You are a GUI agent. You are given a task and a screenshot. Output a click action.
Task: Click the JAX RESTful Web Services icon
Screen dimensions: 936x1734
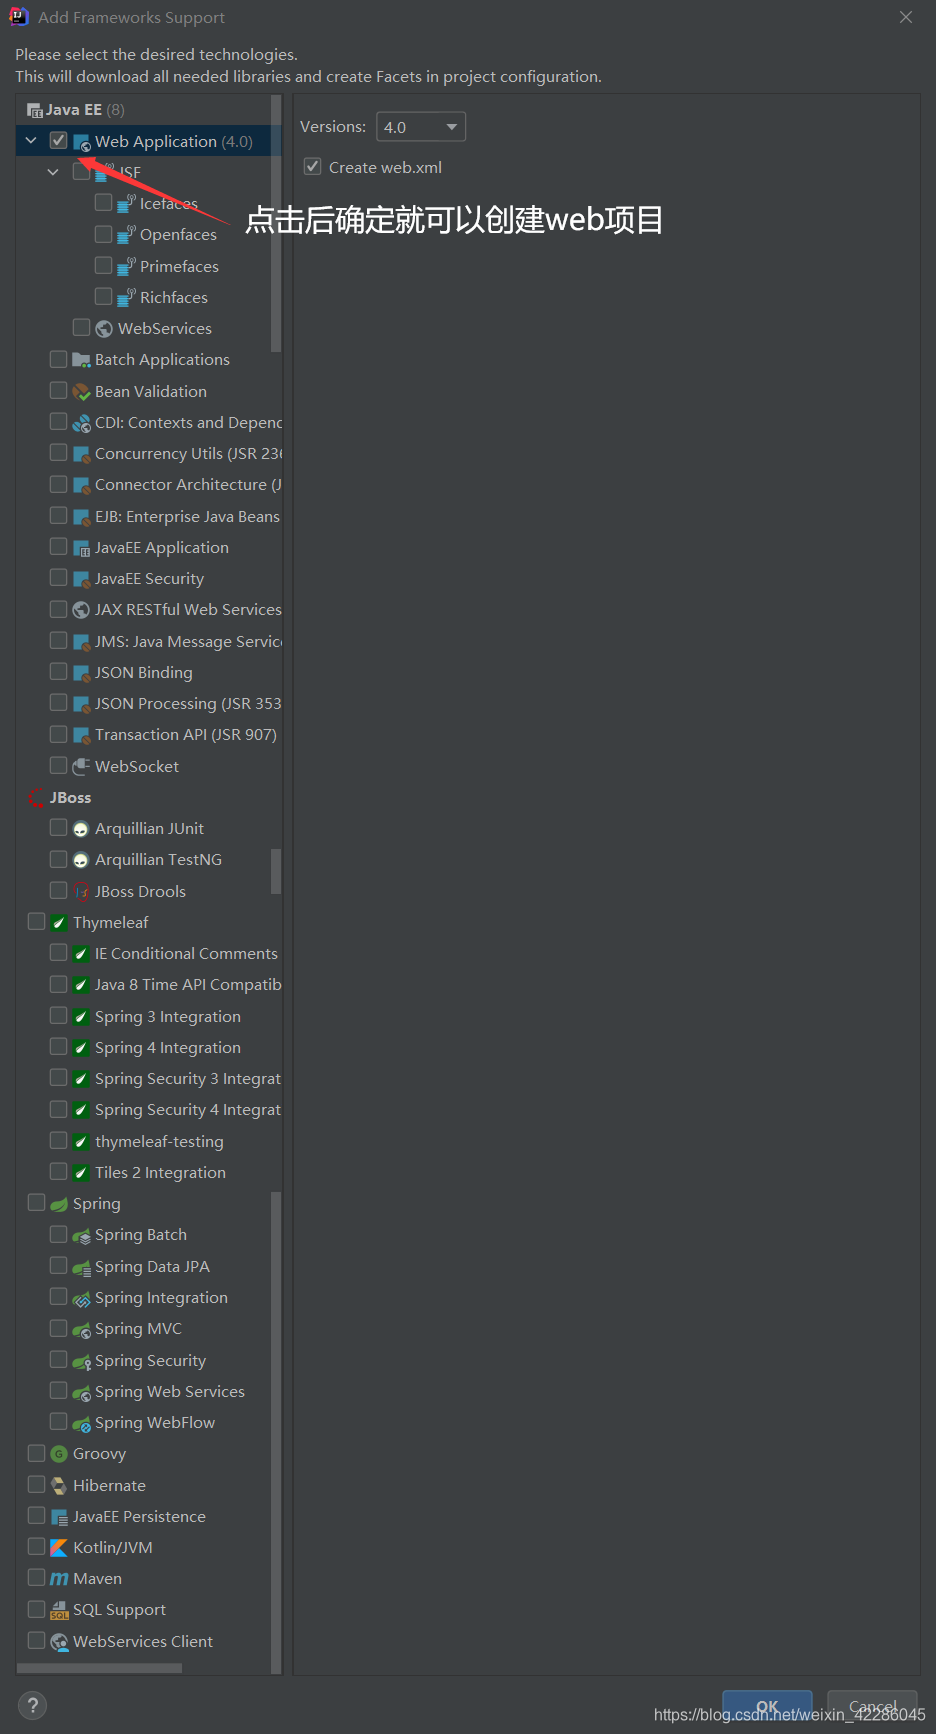(82, 610)
